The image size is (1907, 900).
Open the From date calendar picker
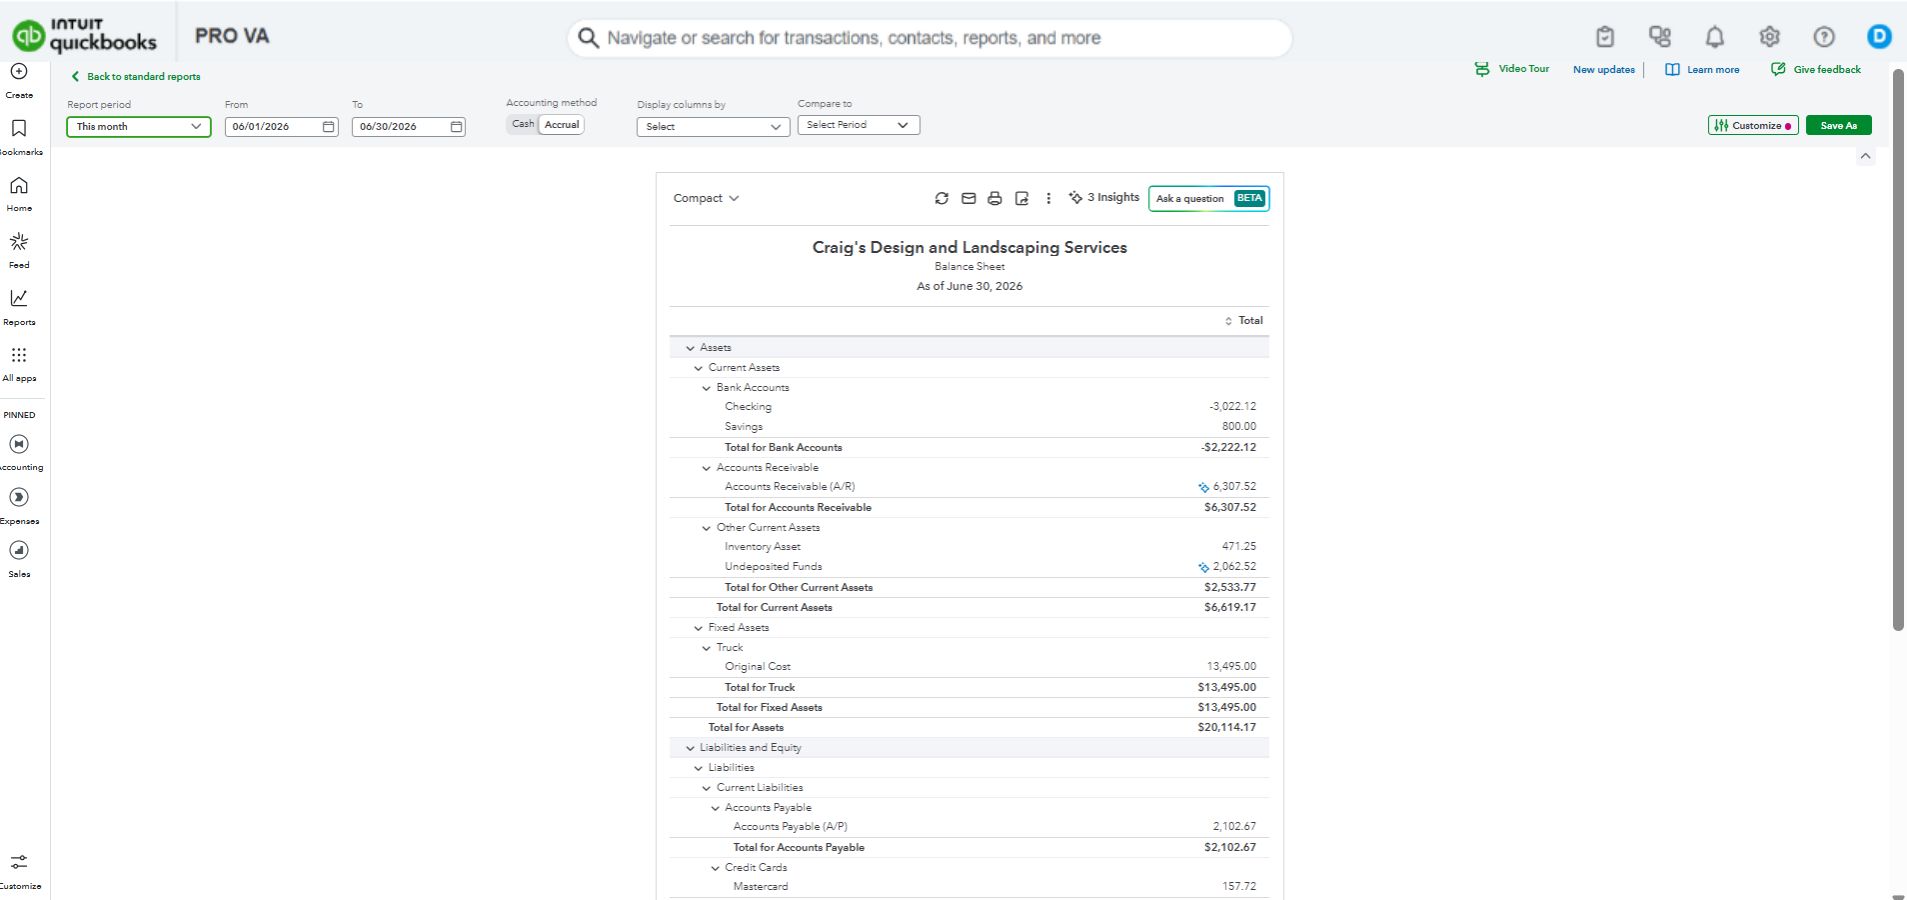pos(328,126)
